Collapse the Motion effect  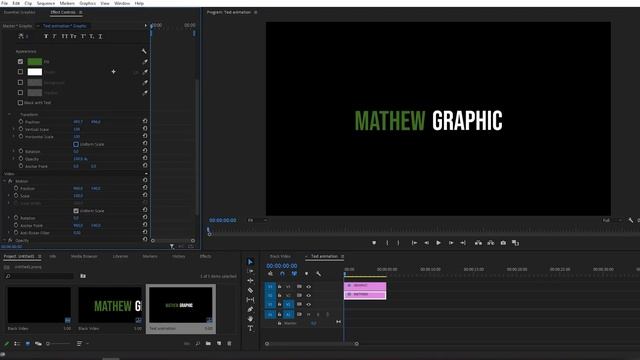4,181
